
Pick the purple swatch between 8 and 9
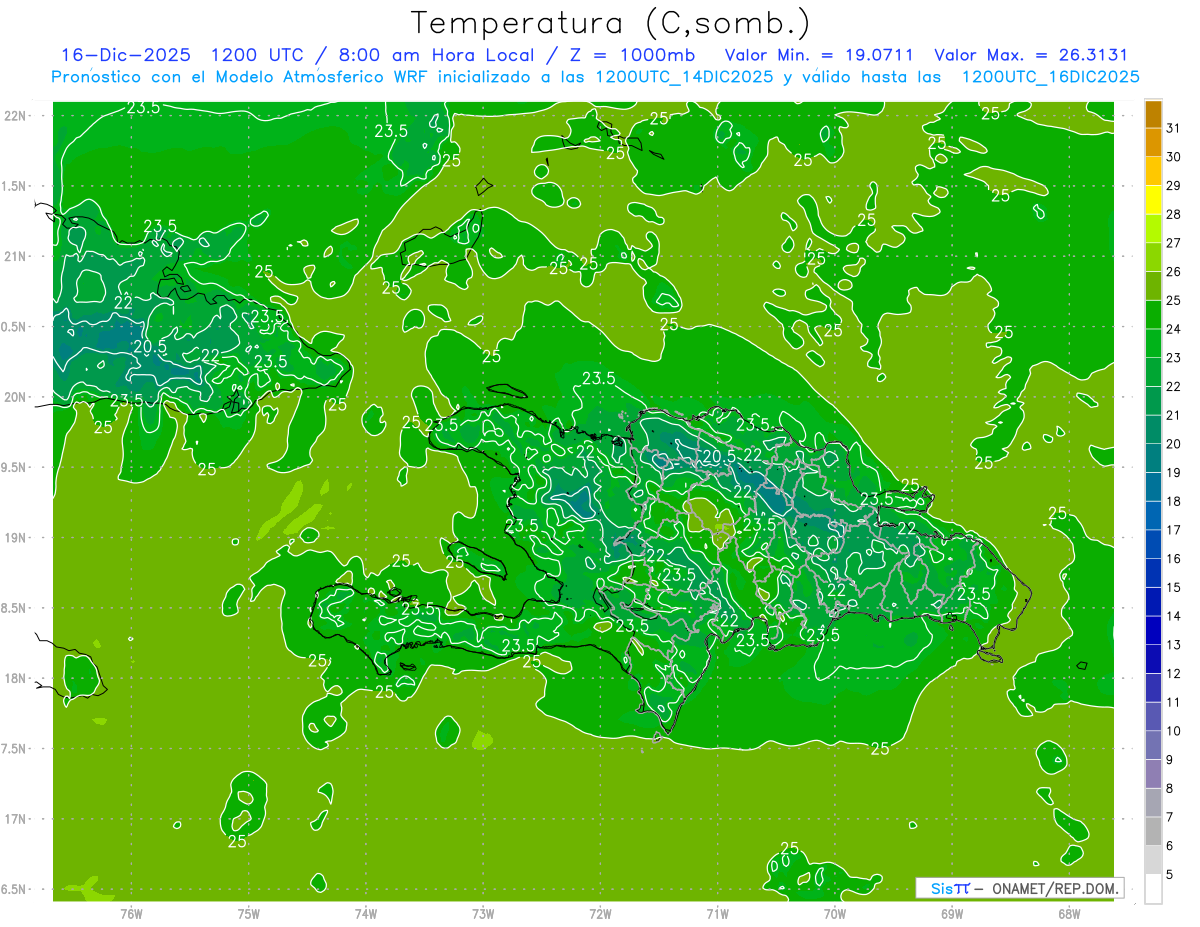pos(1153,774)
